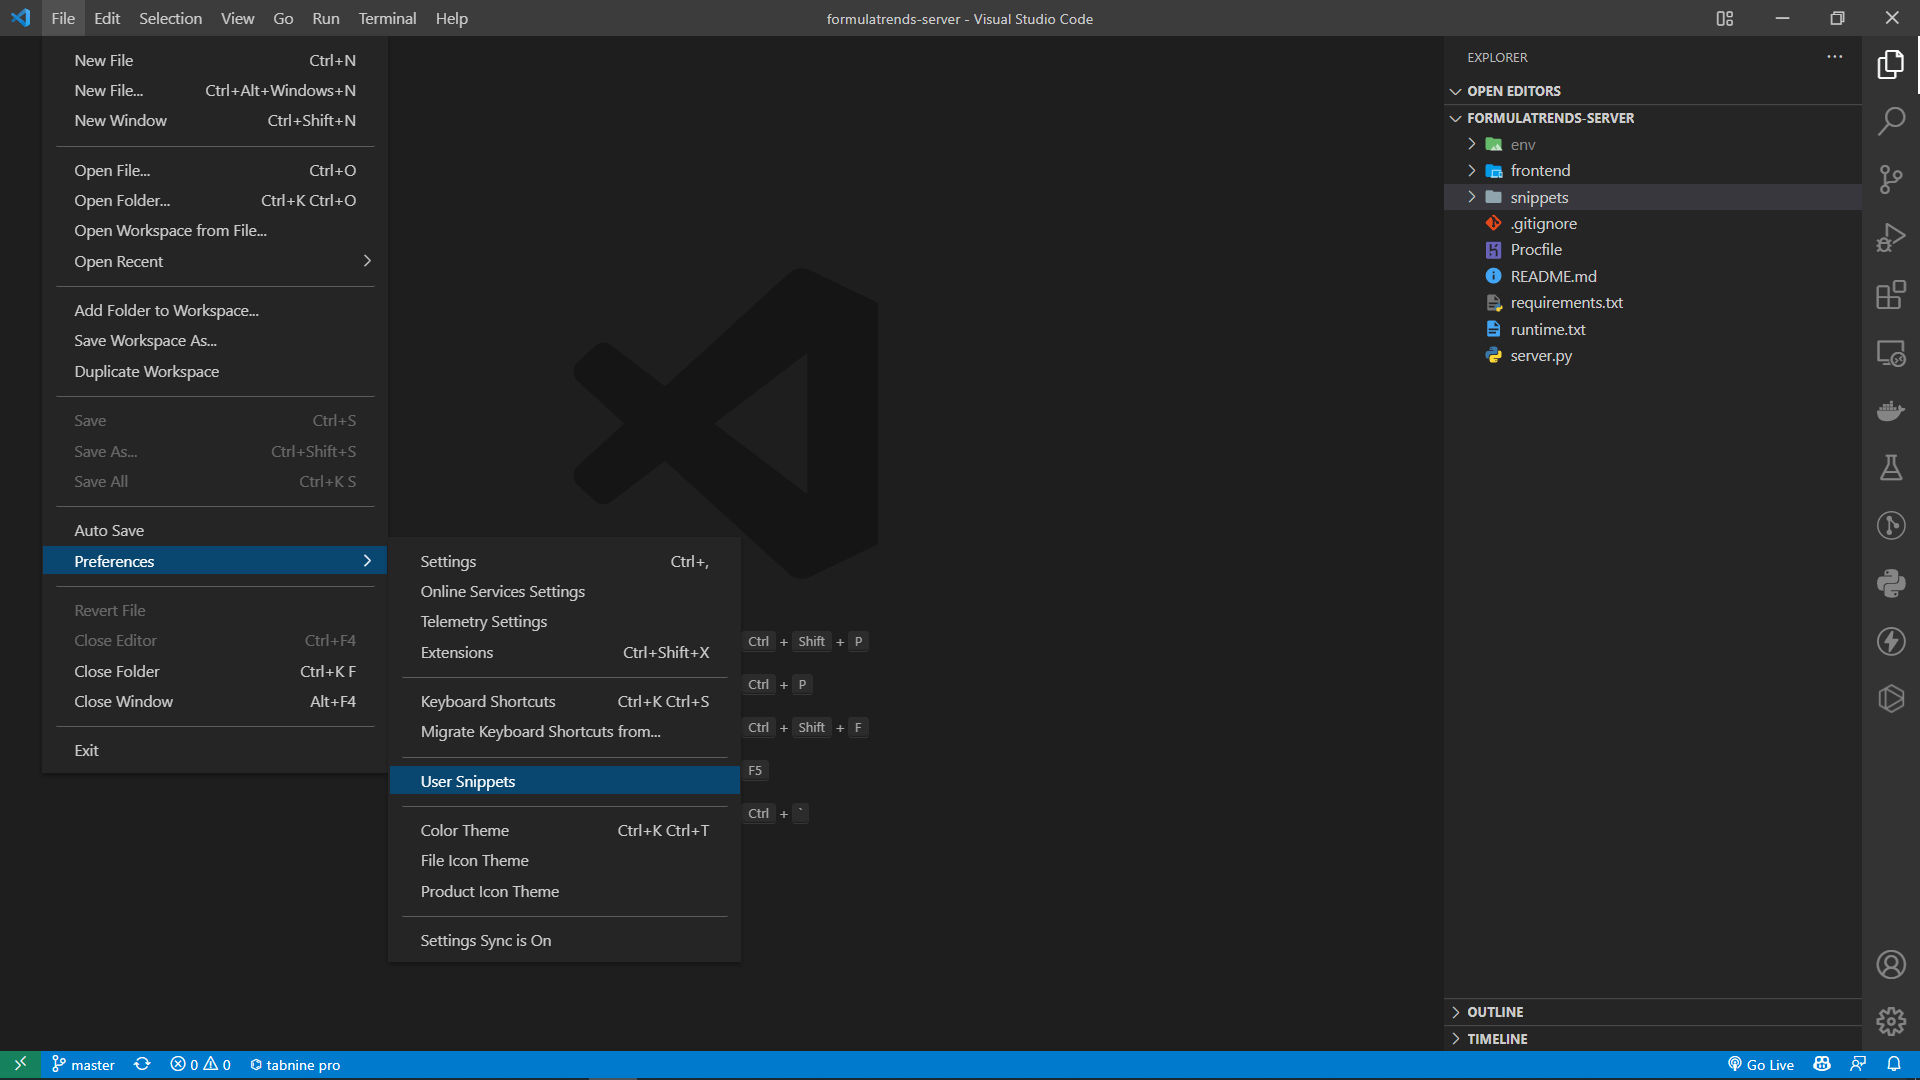Open the Accounts icon

coord(1890,964)
